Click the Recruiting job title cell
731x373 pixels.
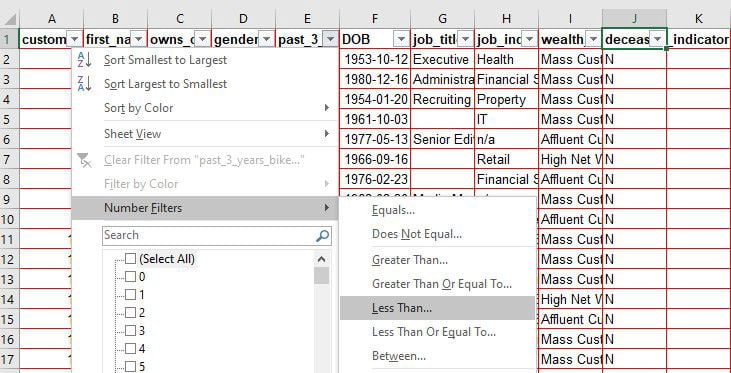click(x=442, y=99)
